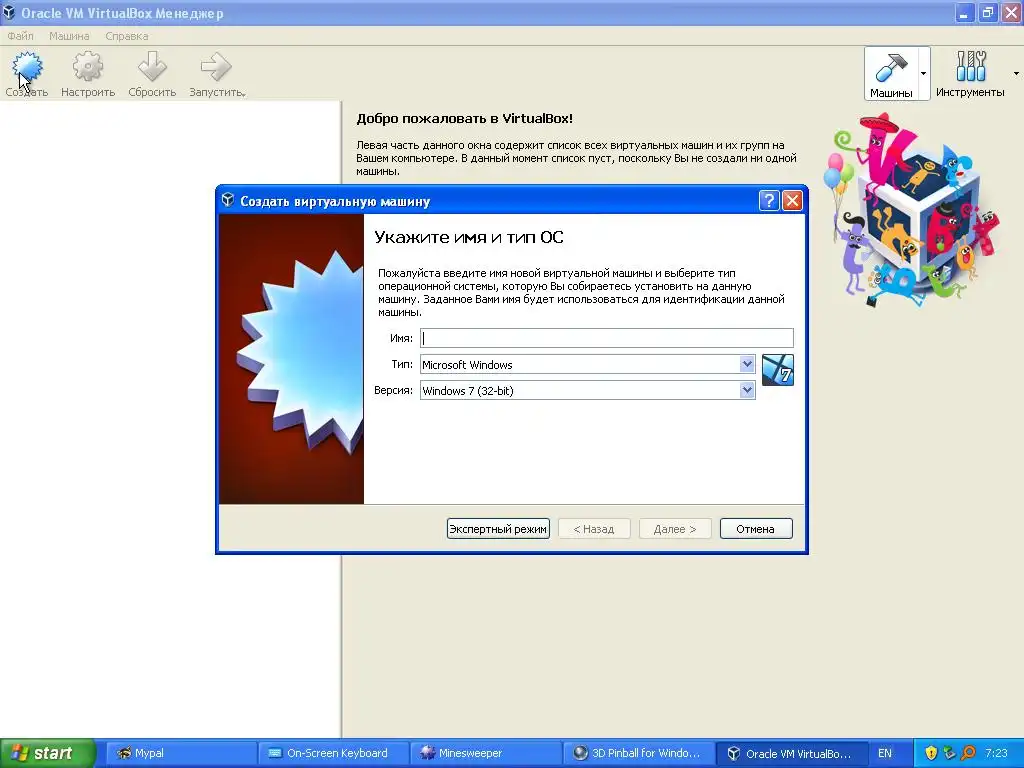
Task: Click the EN language indicator
Action: click(885, 753)
